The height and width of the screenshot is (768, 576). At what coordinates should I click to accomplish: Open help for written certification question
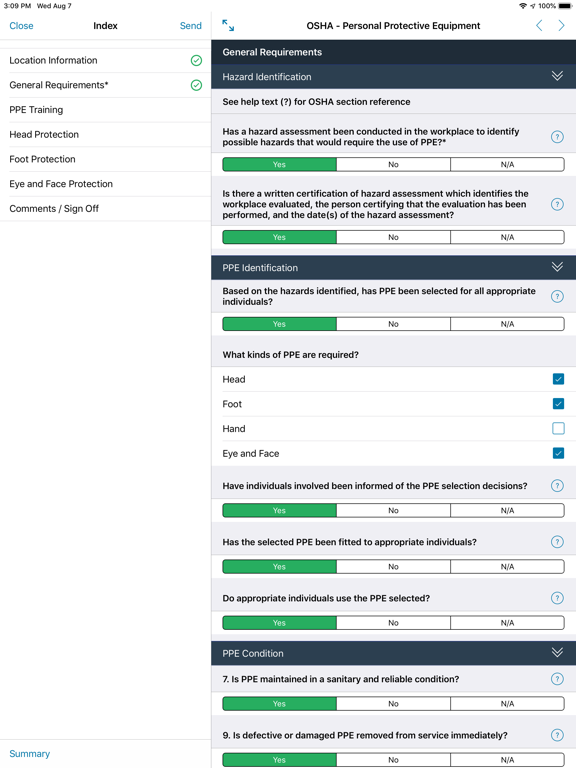(x=557, y=204)
